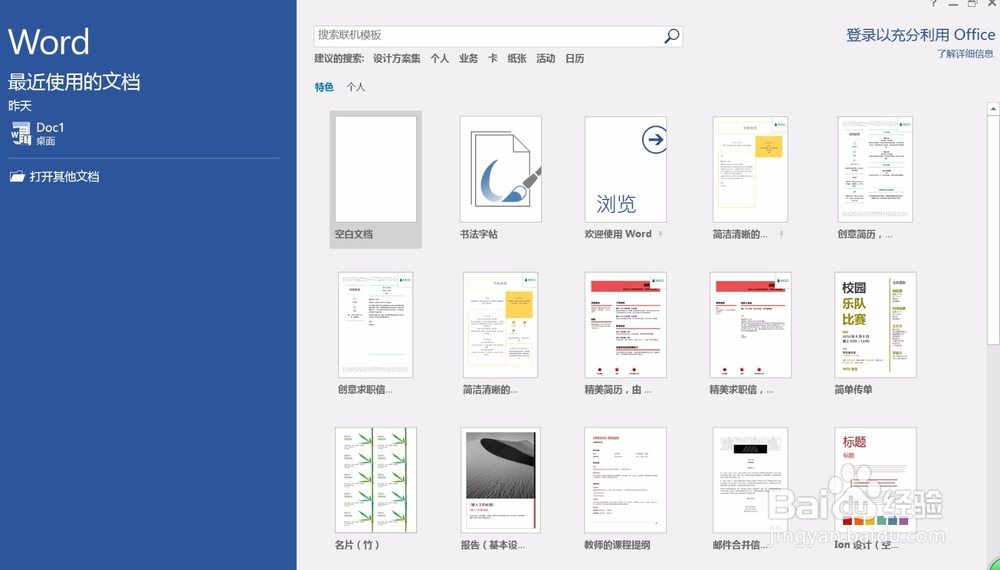The height and width of the screenshot is (570, 1000).
Task: Click the vertical scrollbar thumb
Action: [993, 230]
